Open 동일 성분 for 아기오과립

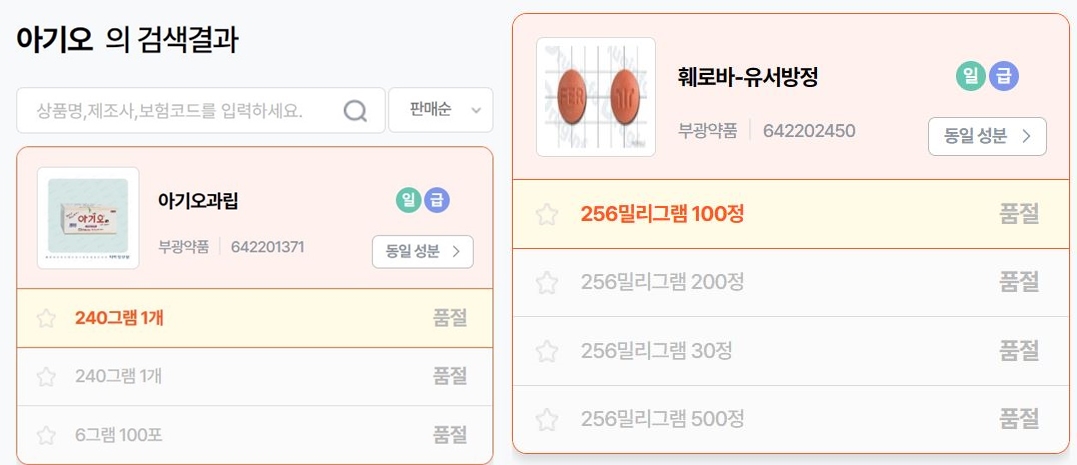pyautogui.click(x=422, y=251)
